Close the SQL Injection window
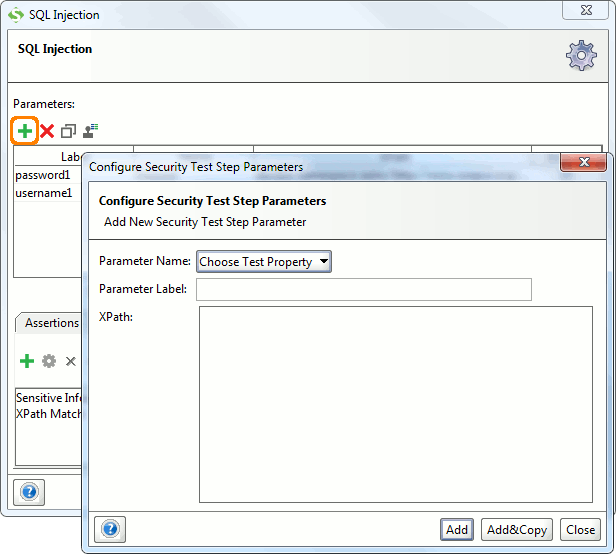 pyautogui.click(x=586, y=10)
